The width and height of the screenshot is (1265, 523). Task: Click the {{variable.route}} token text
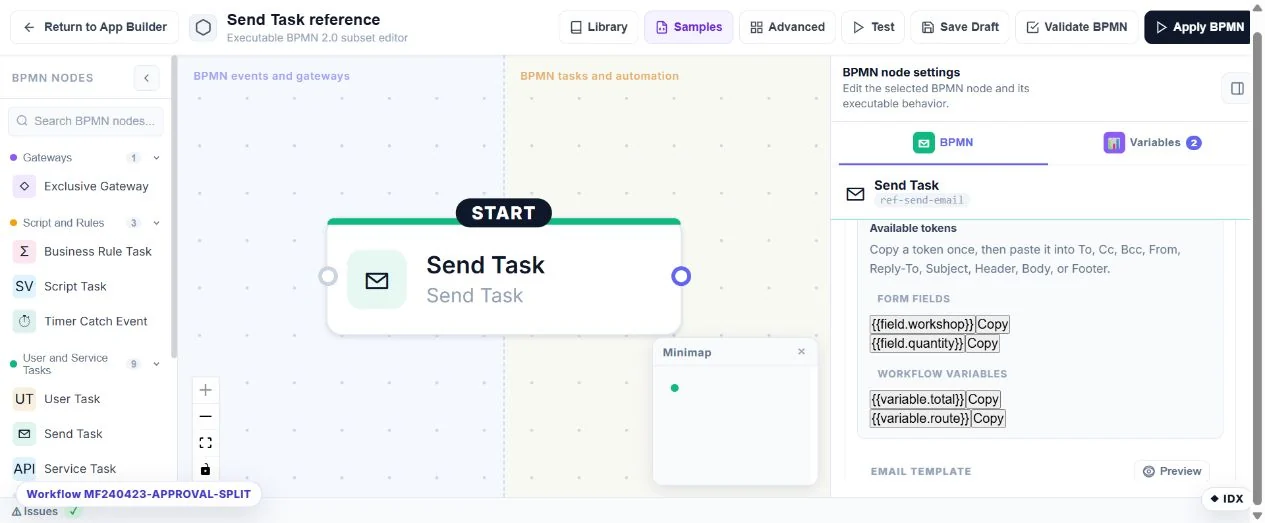click(920, 418)
